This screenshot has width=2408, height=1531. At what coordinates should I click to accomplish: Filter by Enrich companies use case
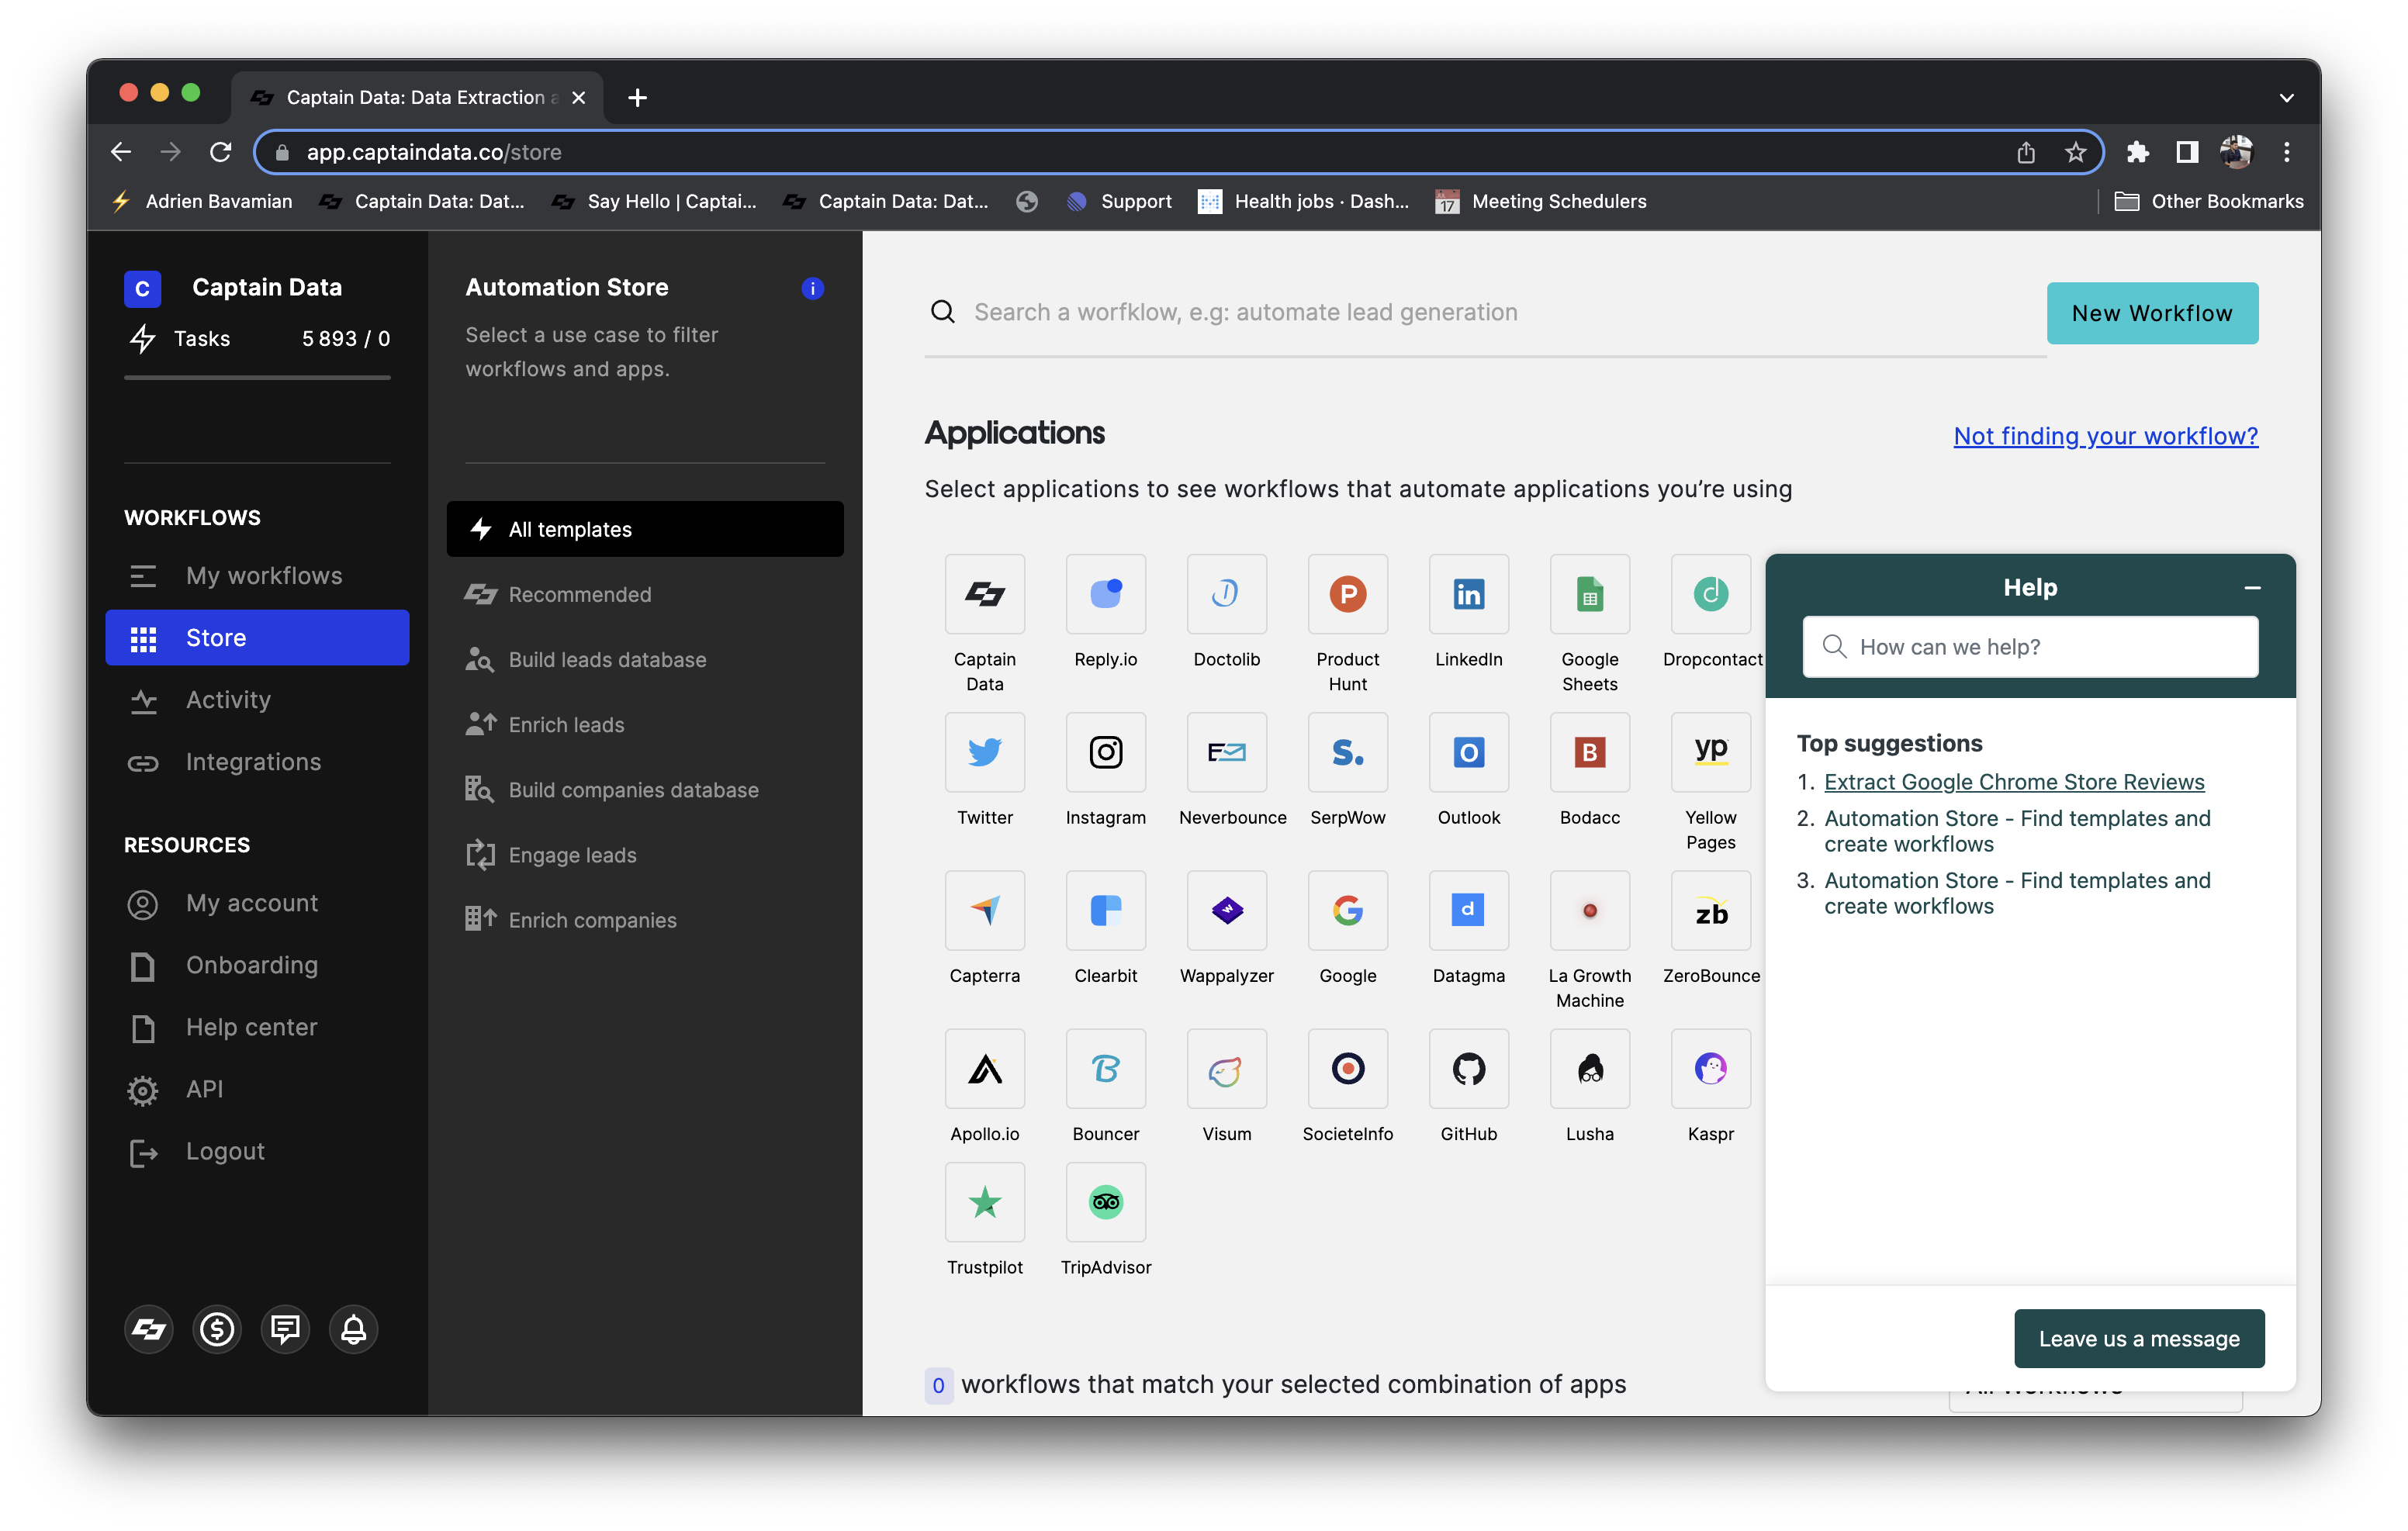pyautogui.click(x=645, y=919)
